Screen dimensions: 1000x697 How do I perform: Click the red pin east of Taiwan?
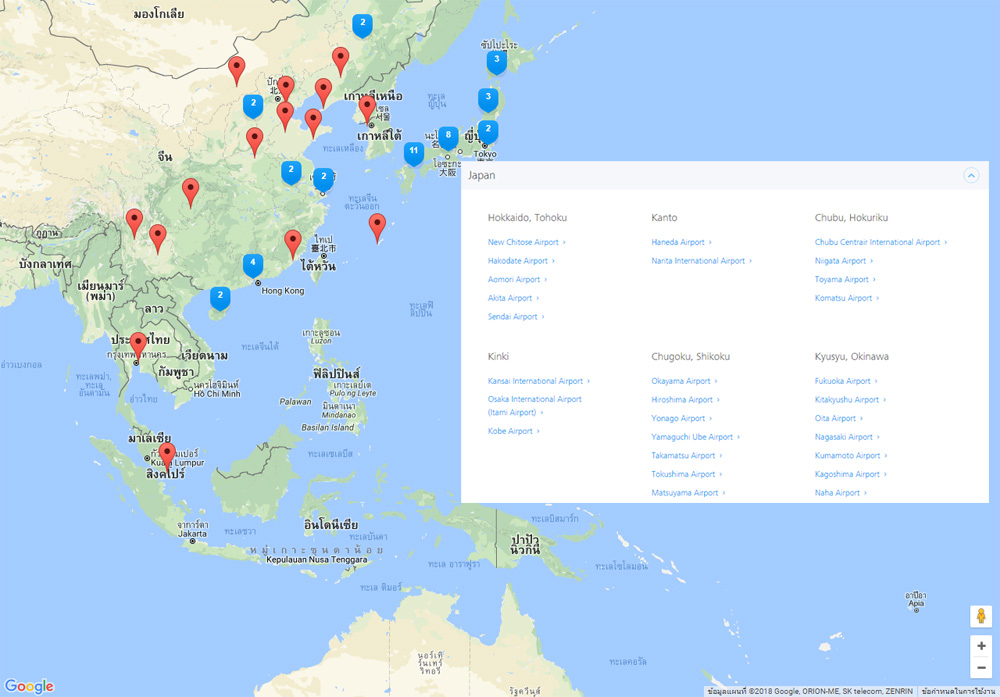(x=377, y=226)
